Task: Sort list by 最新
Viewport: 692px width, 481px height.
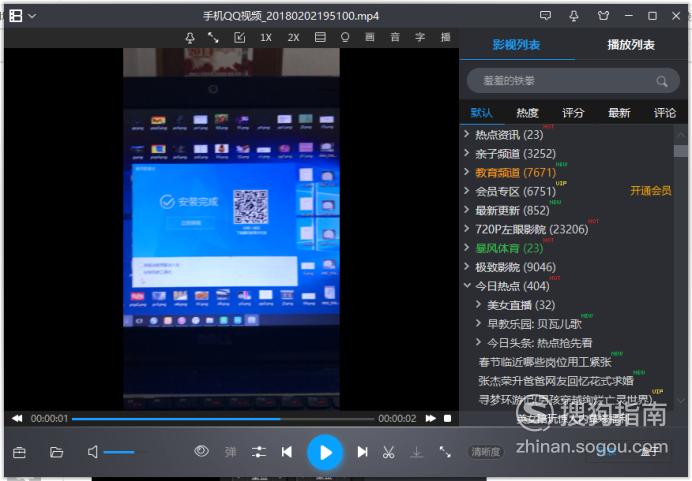Action: point(619,113)
